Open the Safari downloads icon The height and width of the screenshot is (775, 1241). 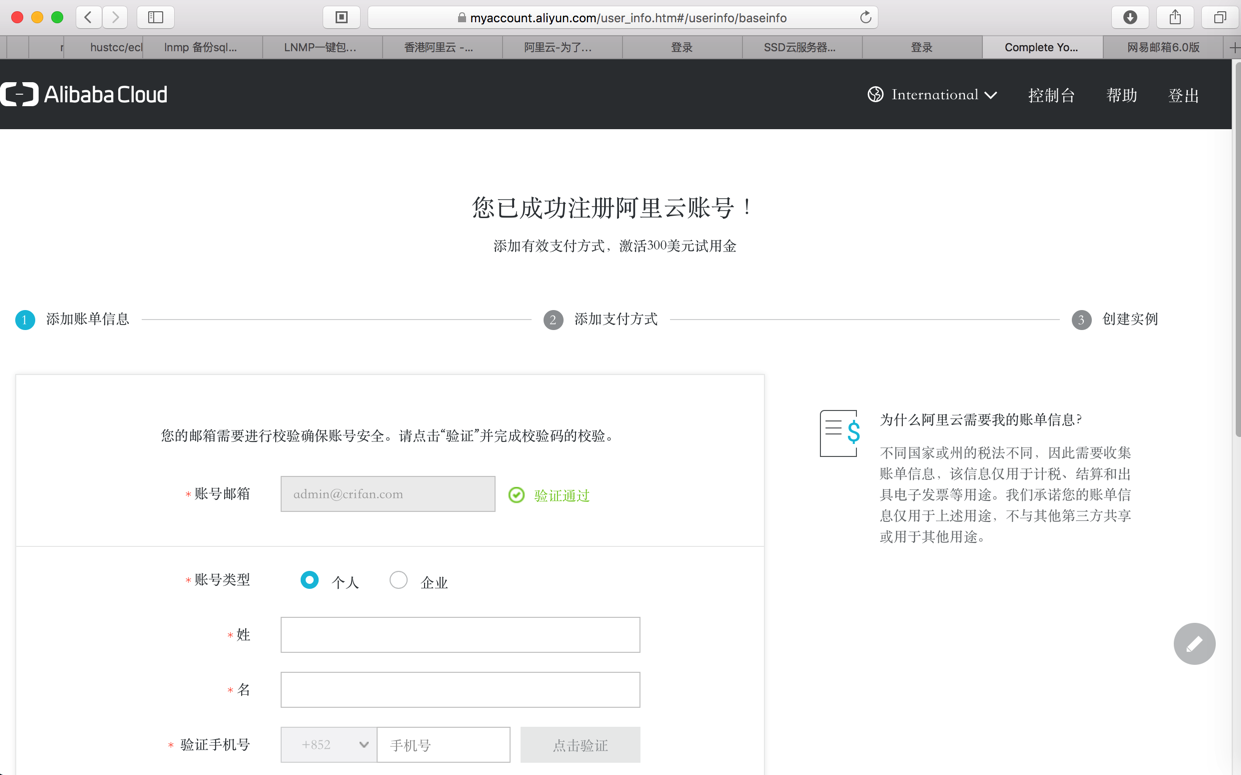(1130, 17)
